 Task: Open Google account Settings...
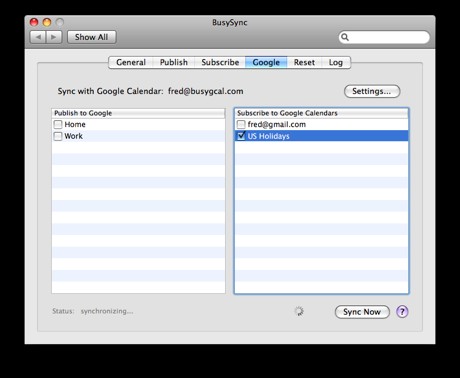tap(372, 91)
